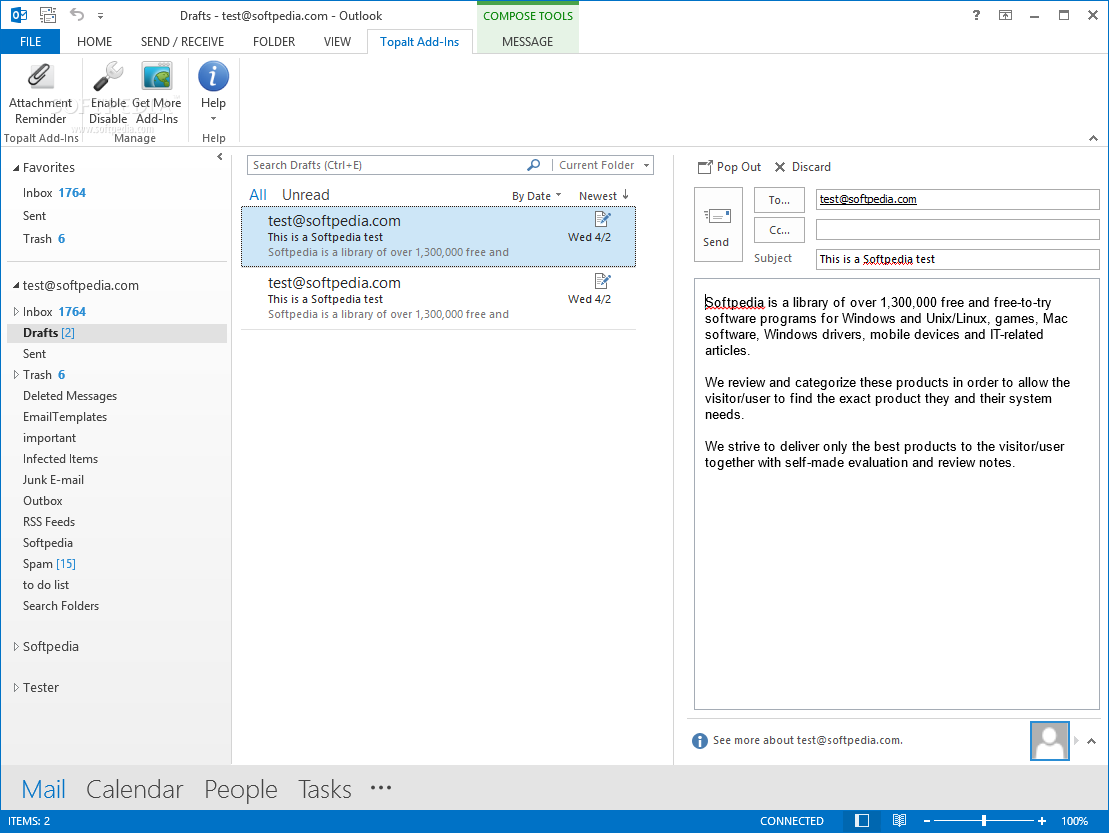Send the message with envelope button
Viewport: 1109px width, 833px height.
(718, 225)
